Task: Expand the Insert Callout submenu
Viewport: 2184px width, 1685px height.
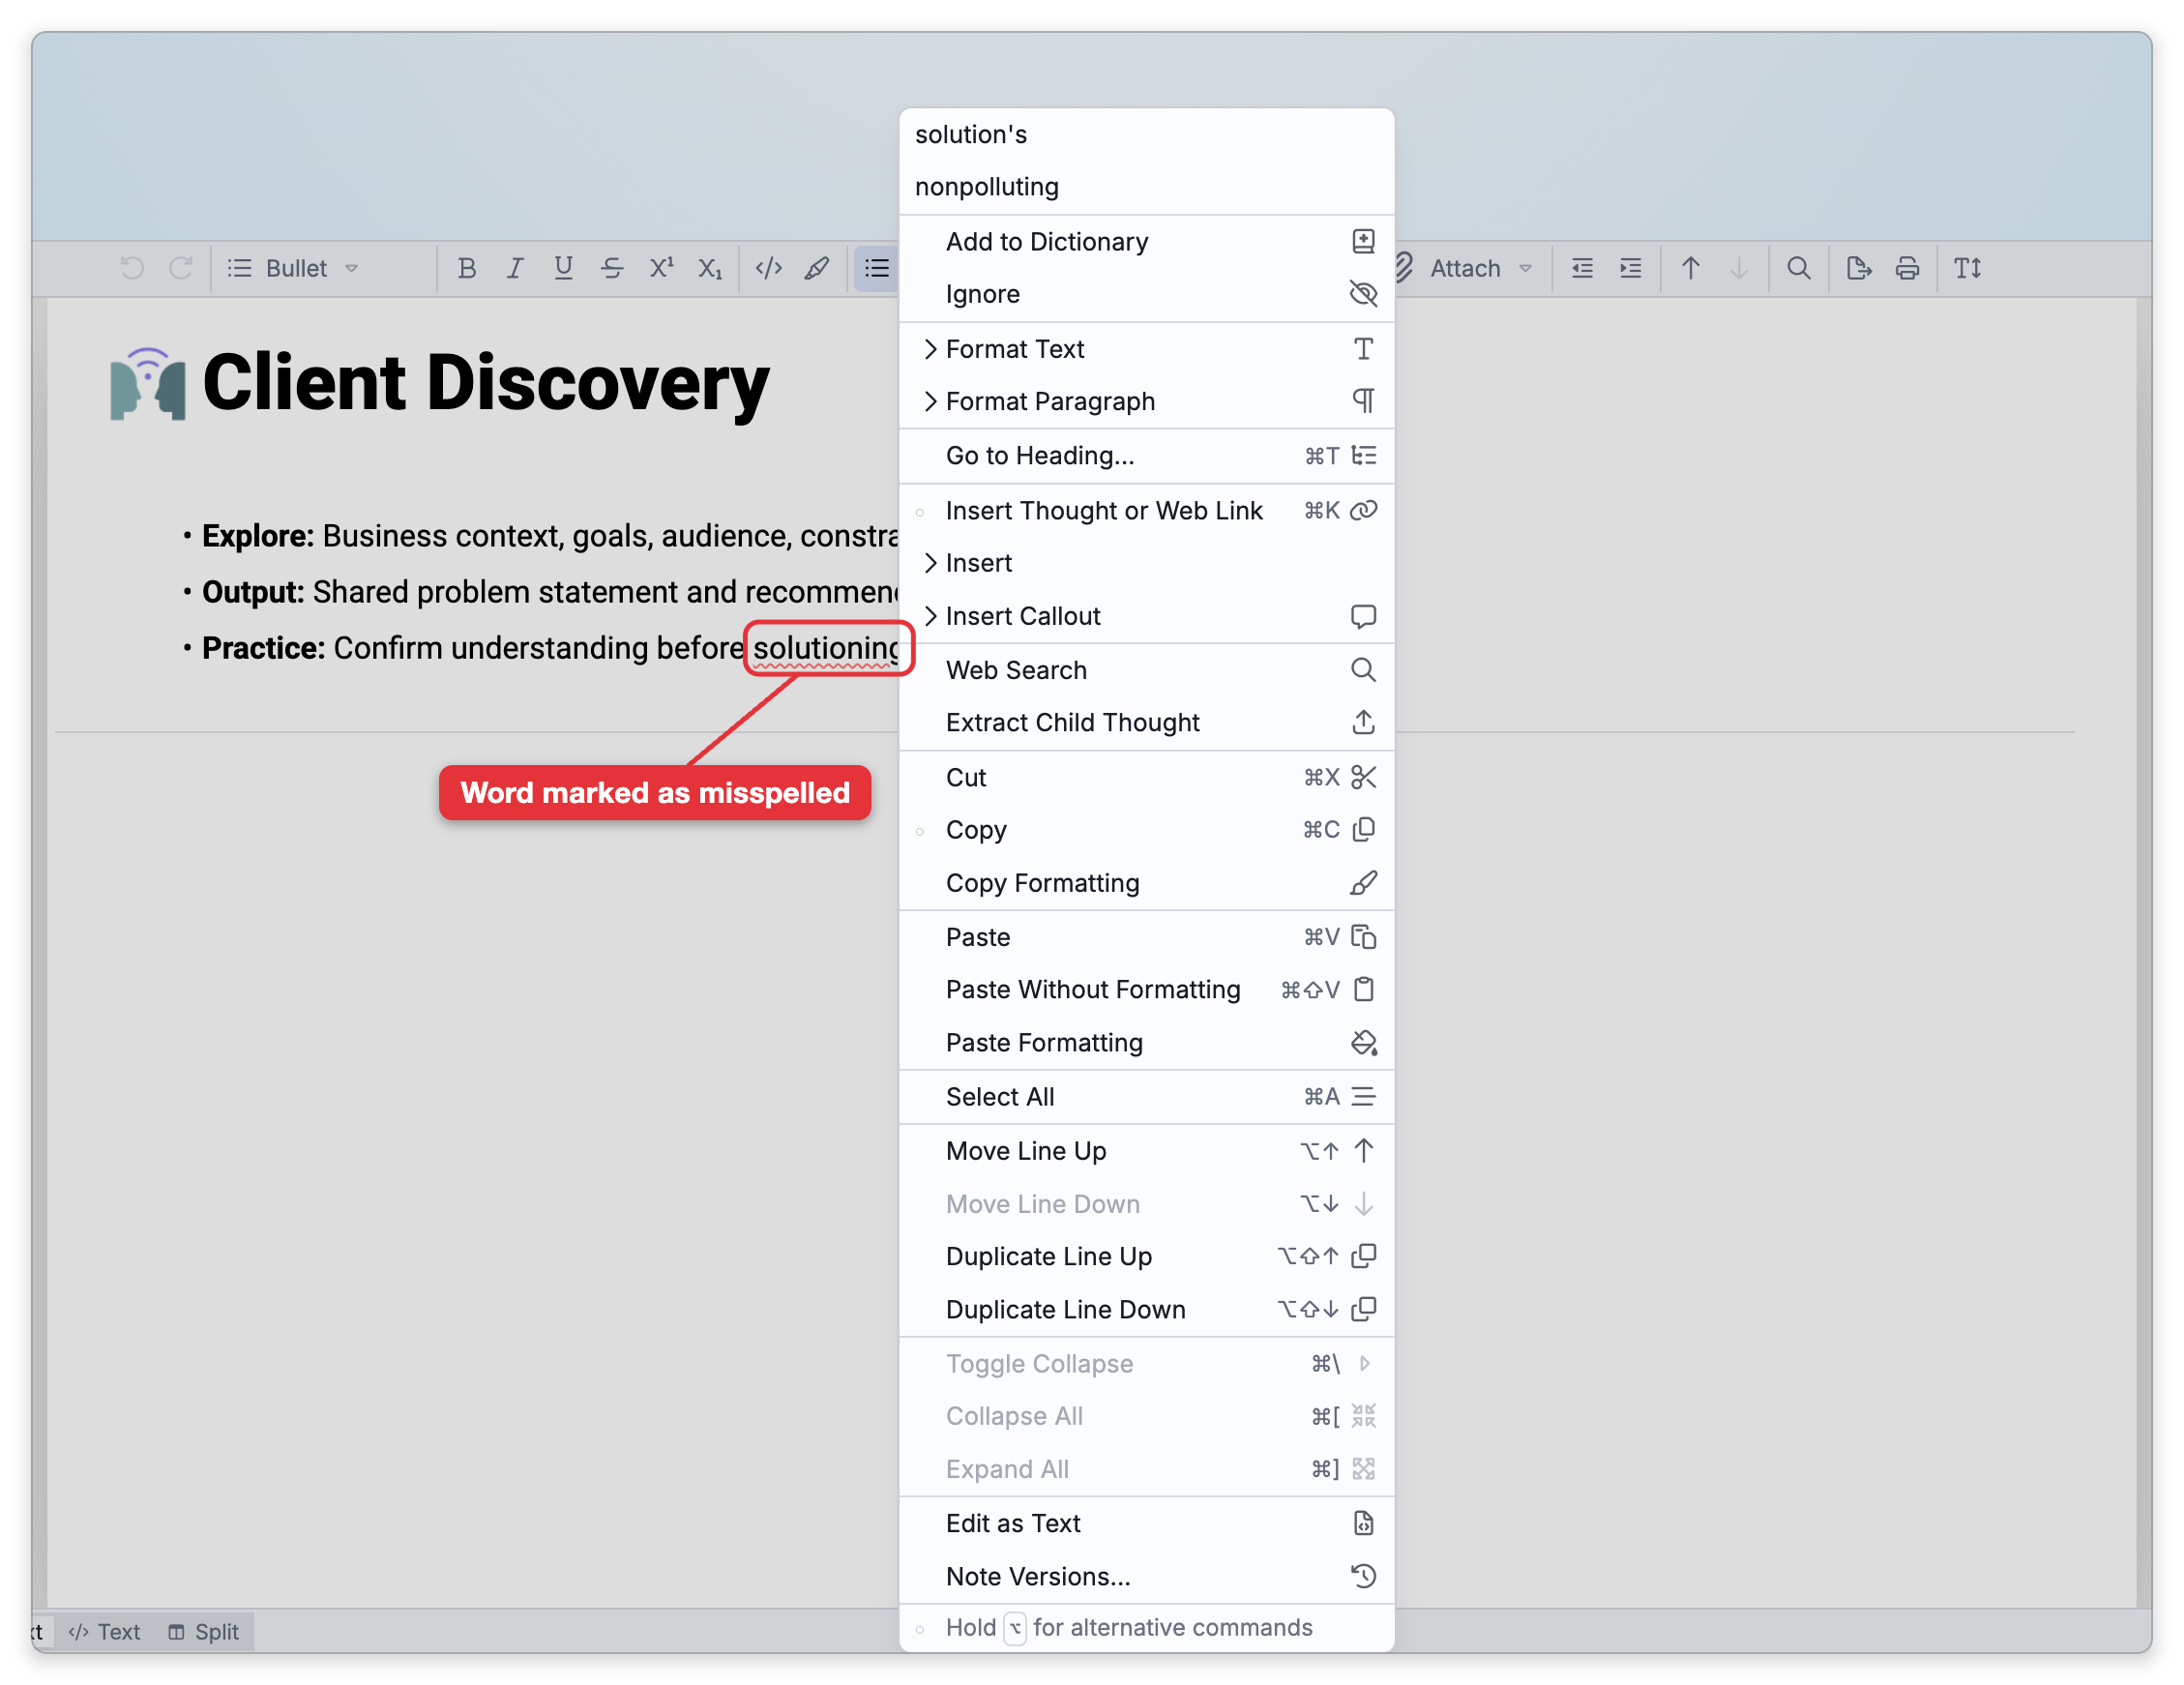Action: (1146, 616)
